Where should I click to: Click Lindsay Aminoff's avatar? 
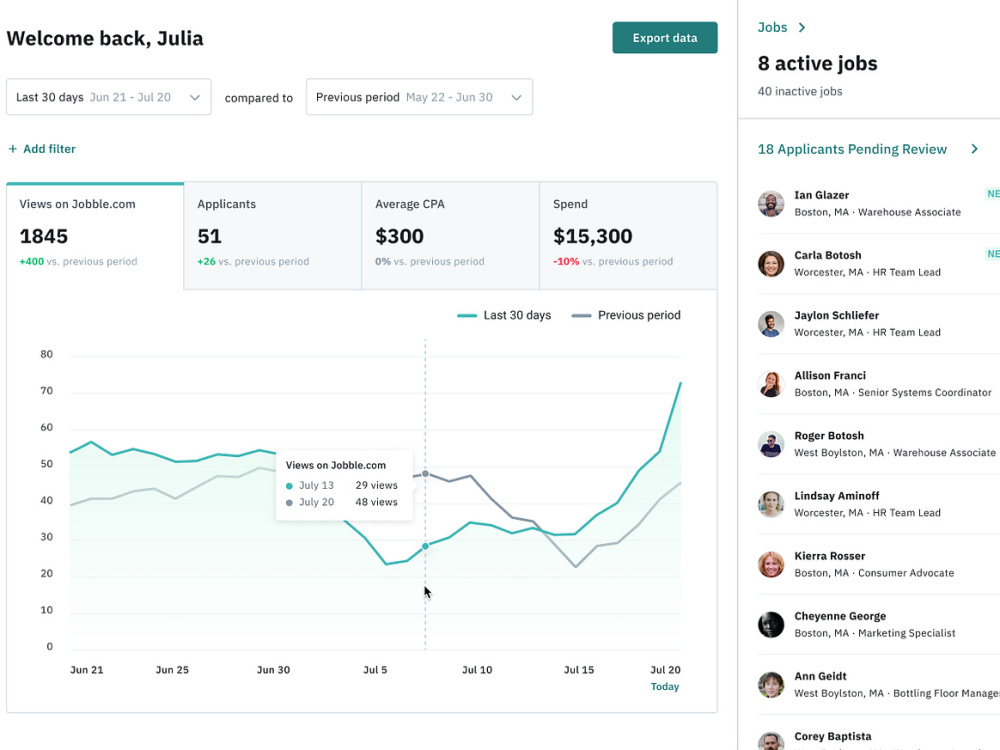pos(771,504)
